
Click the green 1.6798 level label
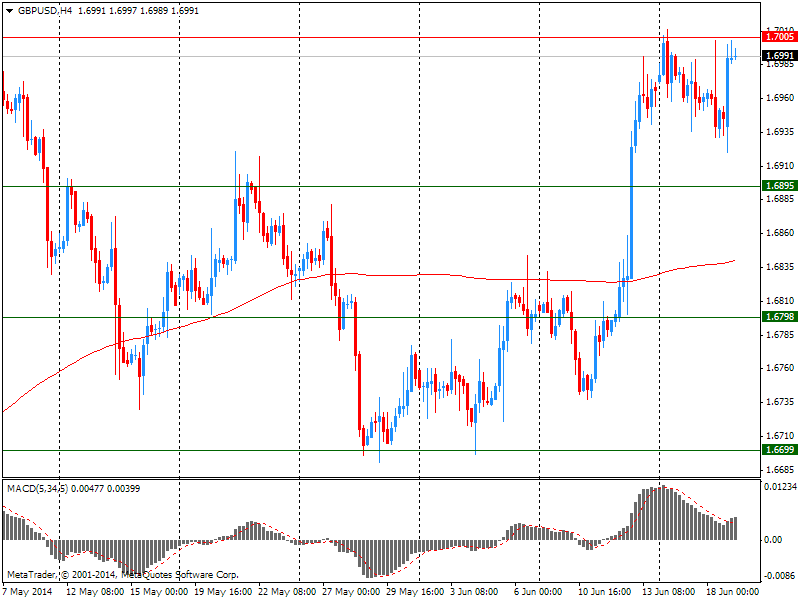(780, 317)
